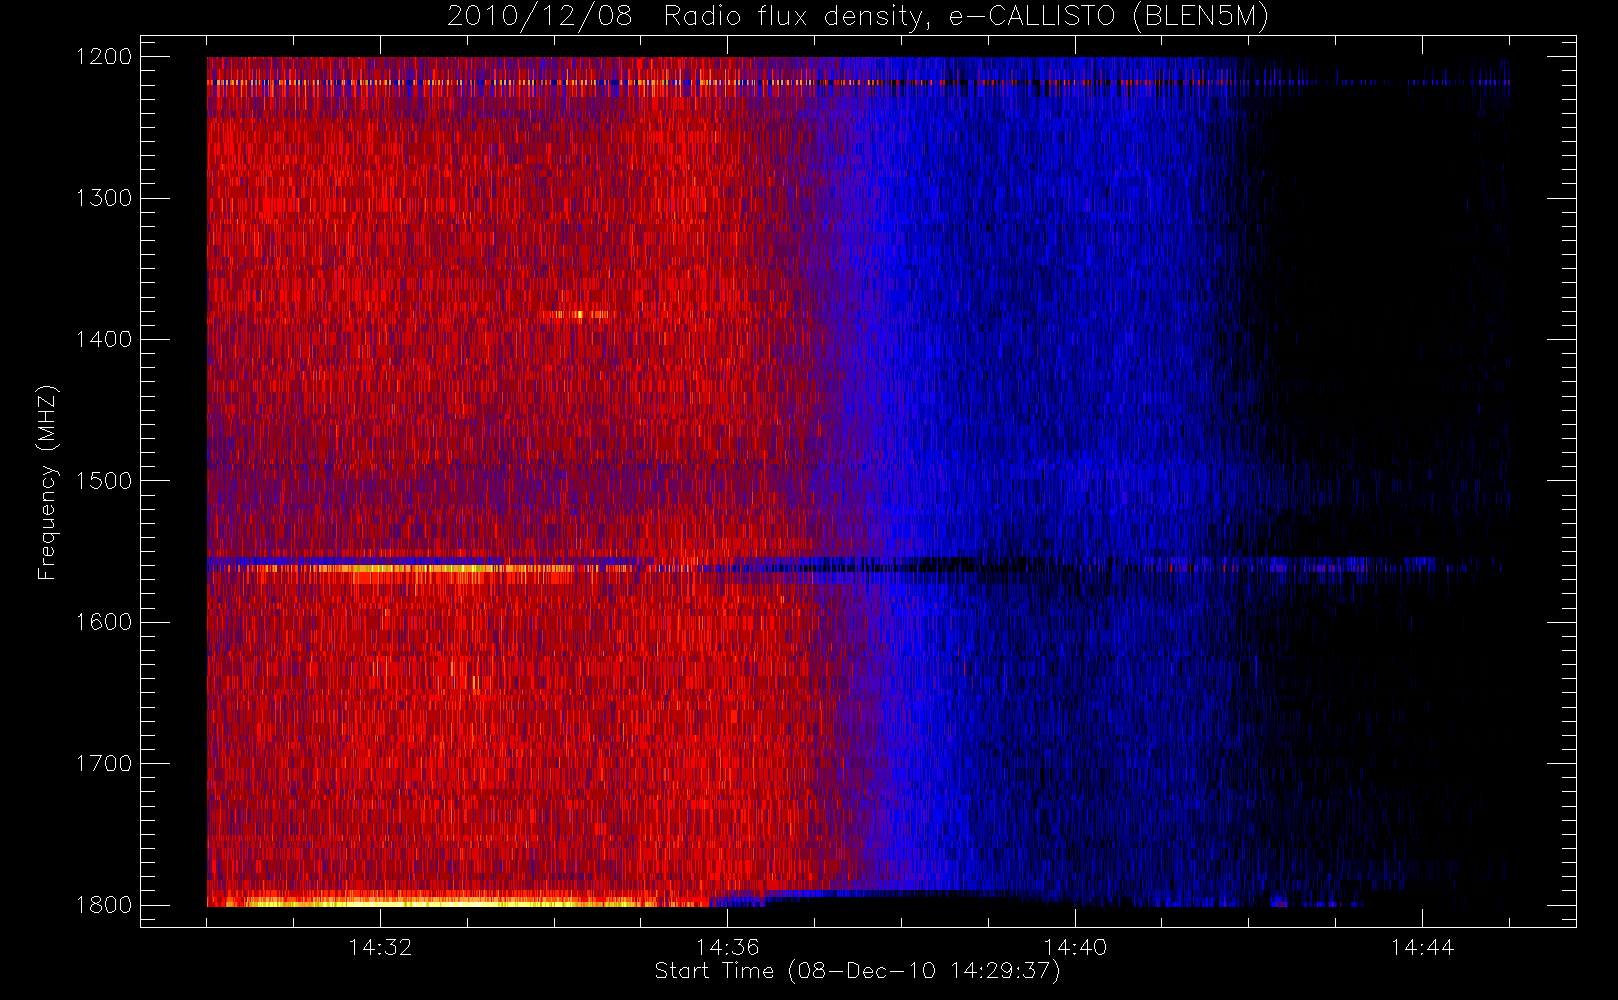Click the 1400 frequency tick label
The image size is (1618, 1000).
pos(104,340)
